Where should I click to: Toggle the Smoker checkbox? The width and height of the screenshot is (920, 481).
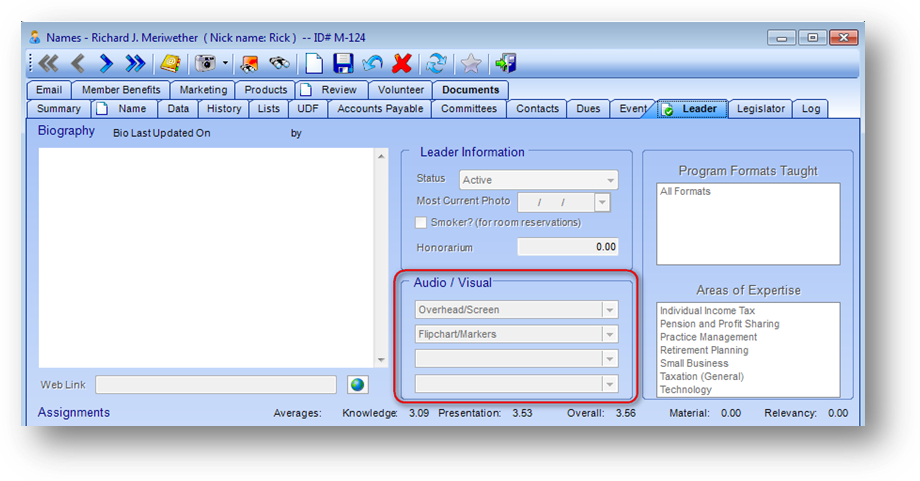[421, 222]
